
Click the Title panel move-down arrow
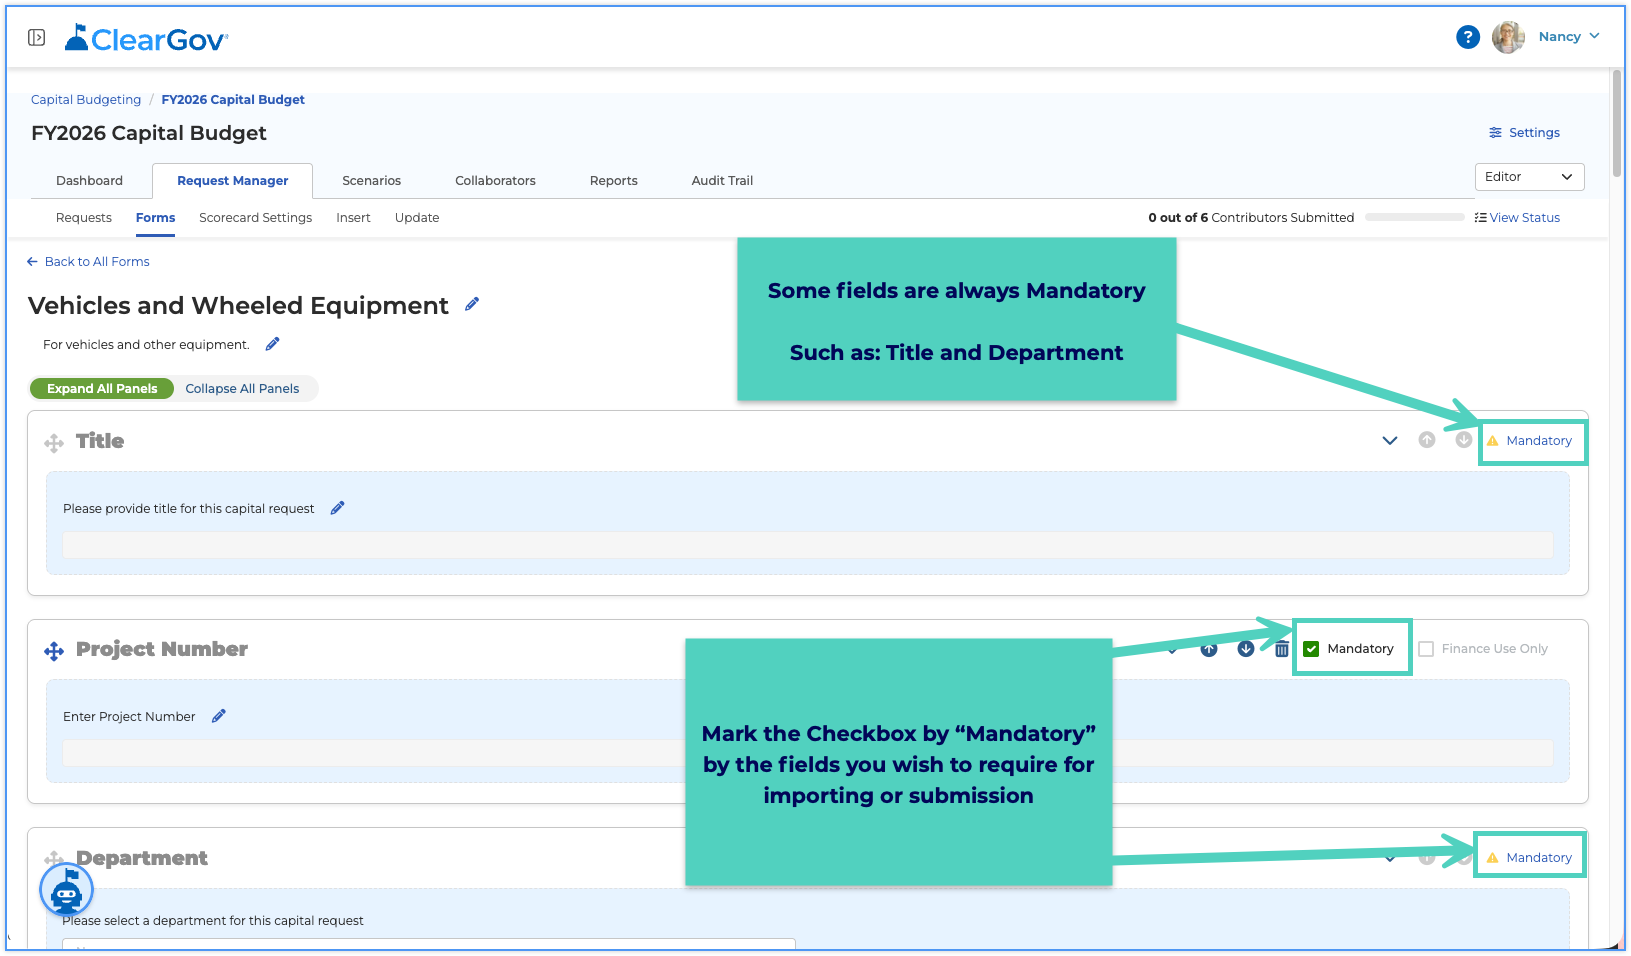[x=1463, y=440]
